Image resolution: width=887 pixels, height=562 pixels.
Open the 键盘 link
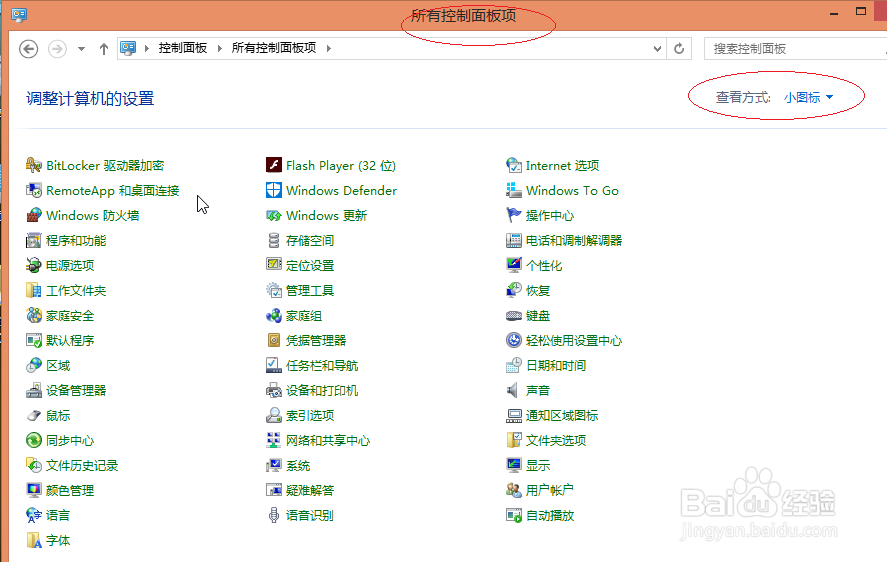(538, 316)
